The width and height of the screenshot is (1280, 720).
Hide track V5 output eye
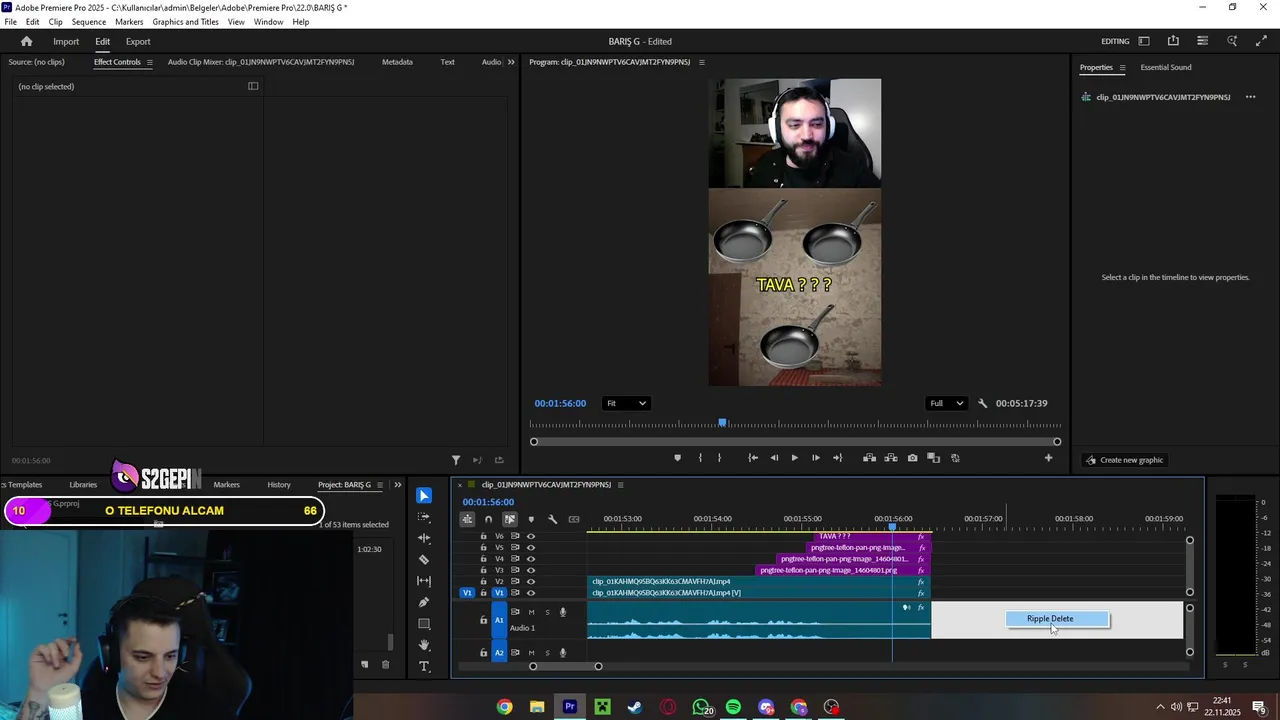(531, 548)
